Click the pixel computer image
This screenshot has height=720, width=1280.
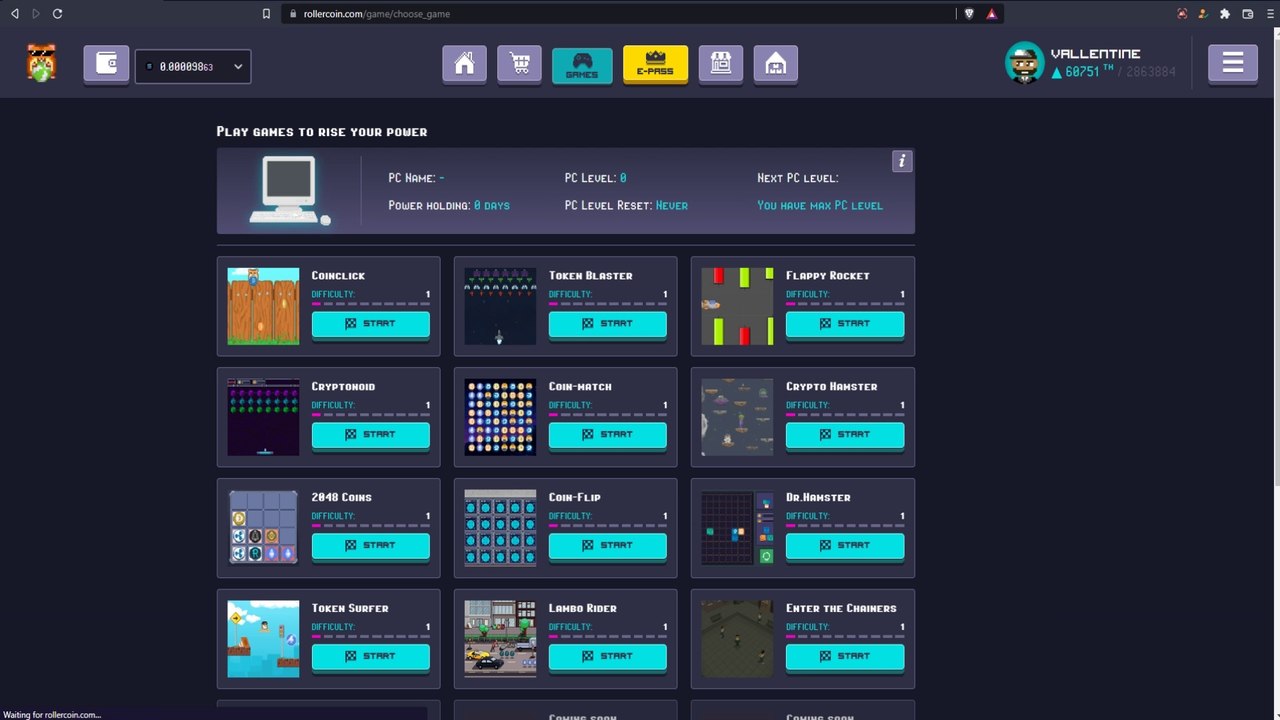pos(289,190)
